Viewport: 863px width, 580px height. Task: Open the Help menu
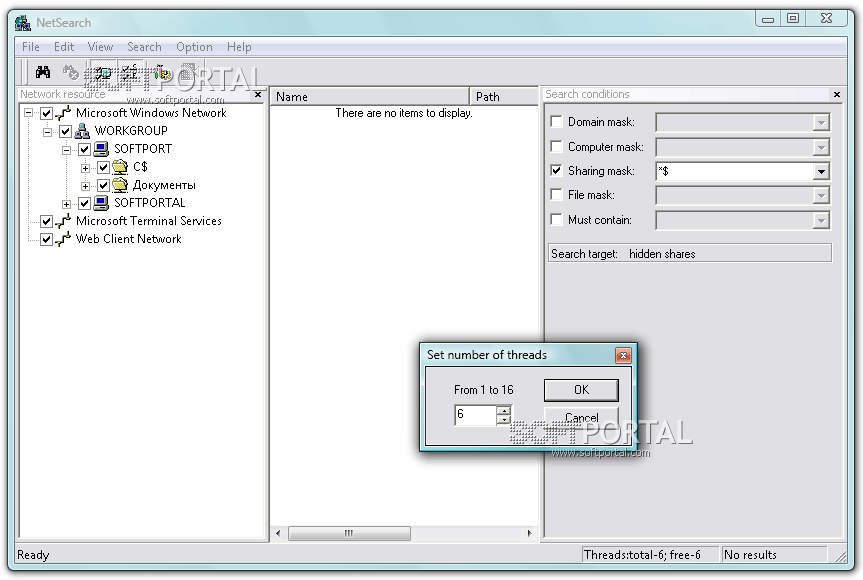pyautogui.click(x=239, y=47)
